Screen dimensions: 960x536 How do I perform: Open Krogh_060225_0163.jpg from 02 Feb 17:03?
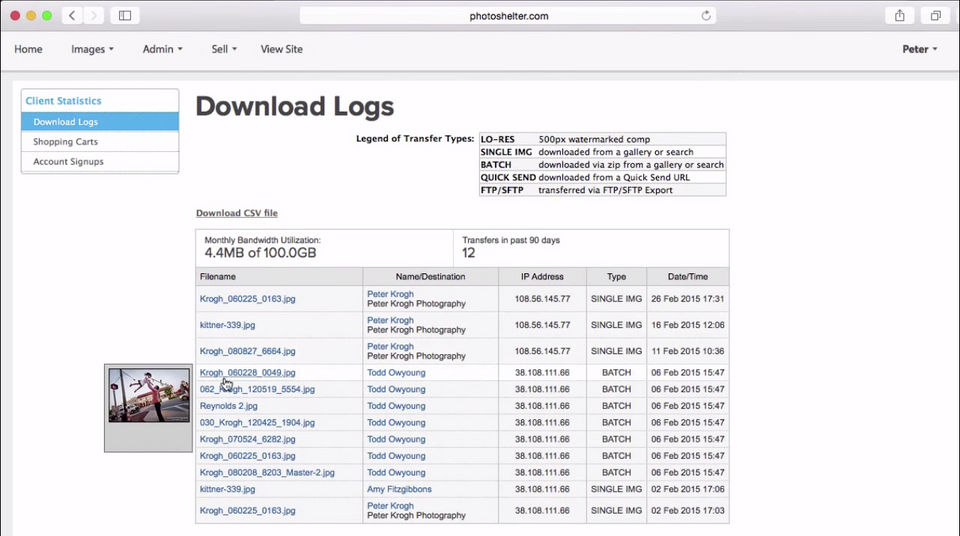[x=247, y=511]
